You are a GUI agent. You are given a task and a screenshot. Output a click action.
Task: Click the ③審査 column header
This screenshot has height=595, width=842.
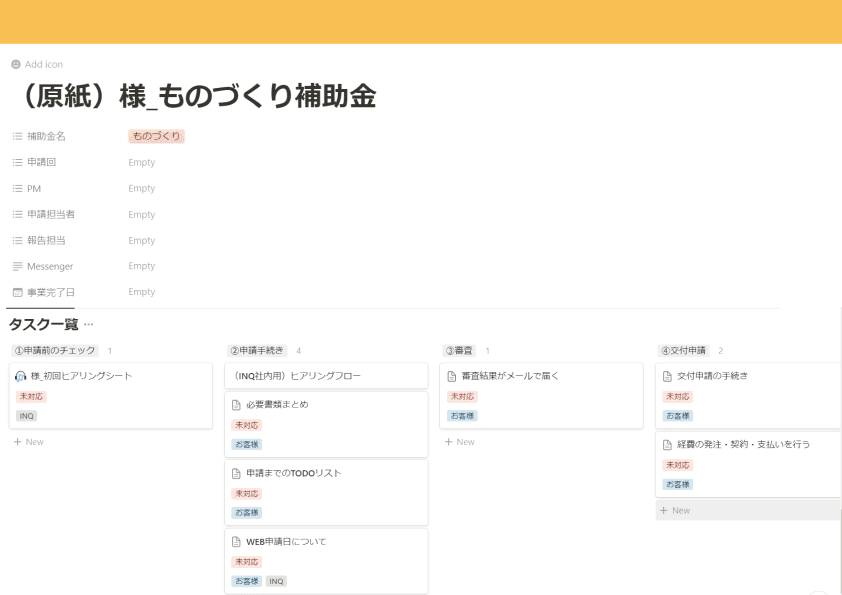tap(459, 351)
